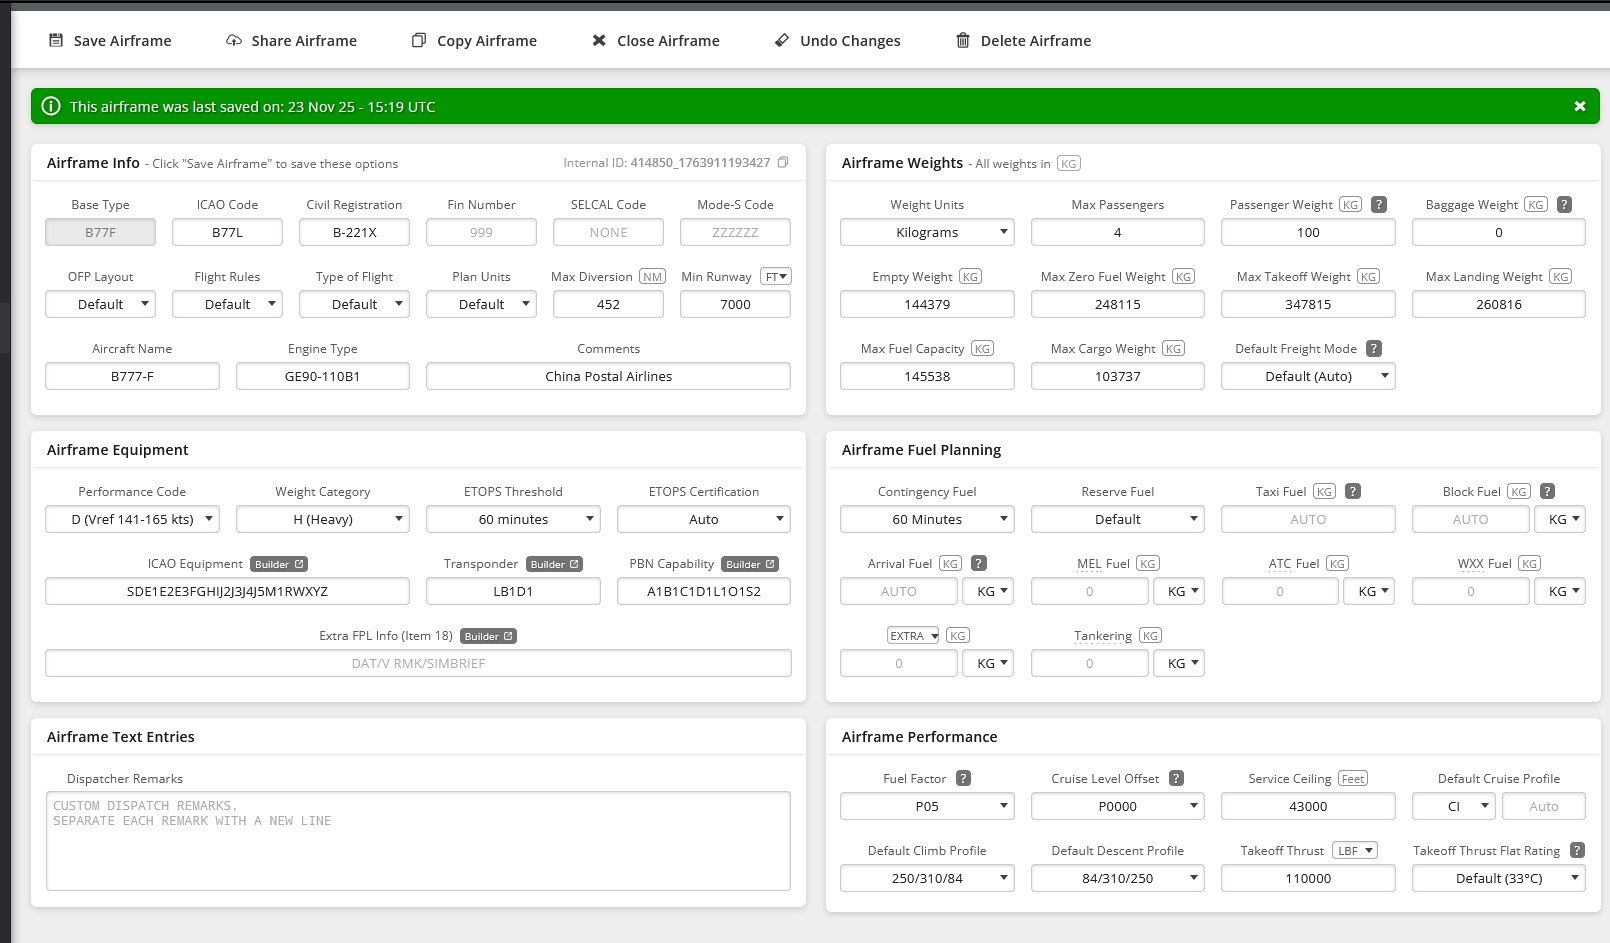
Task: Click the Undo Changes eraser icon
Action: (x=782, y=41)
